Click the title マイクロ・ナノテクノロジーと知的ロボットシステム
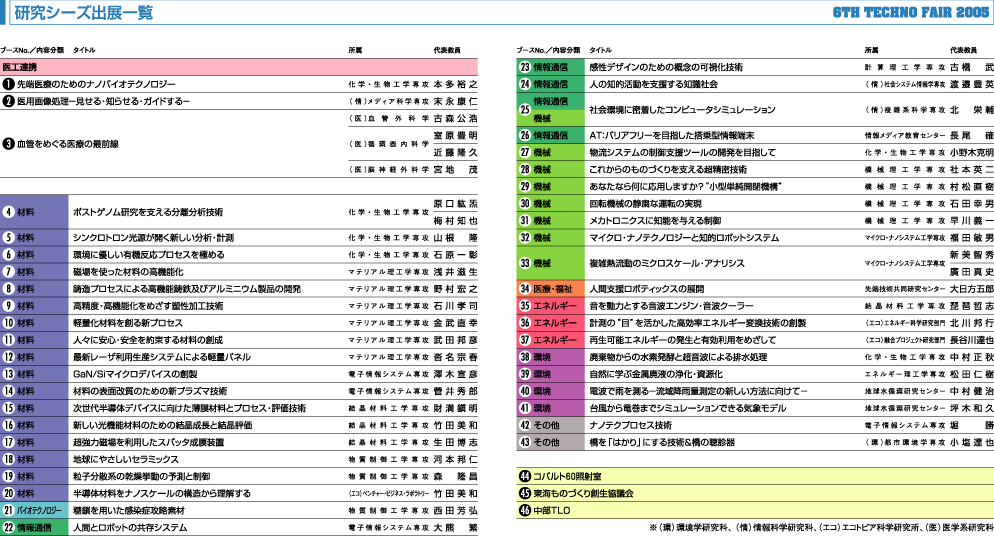The height and width of the screenshot is (536, 994). (684, 238)
